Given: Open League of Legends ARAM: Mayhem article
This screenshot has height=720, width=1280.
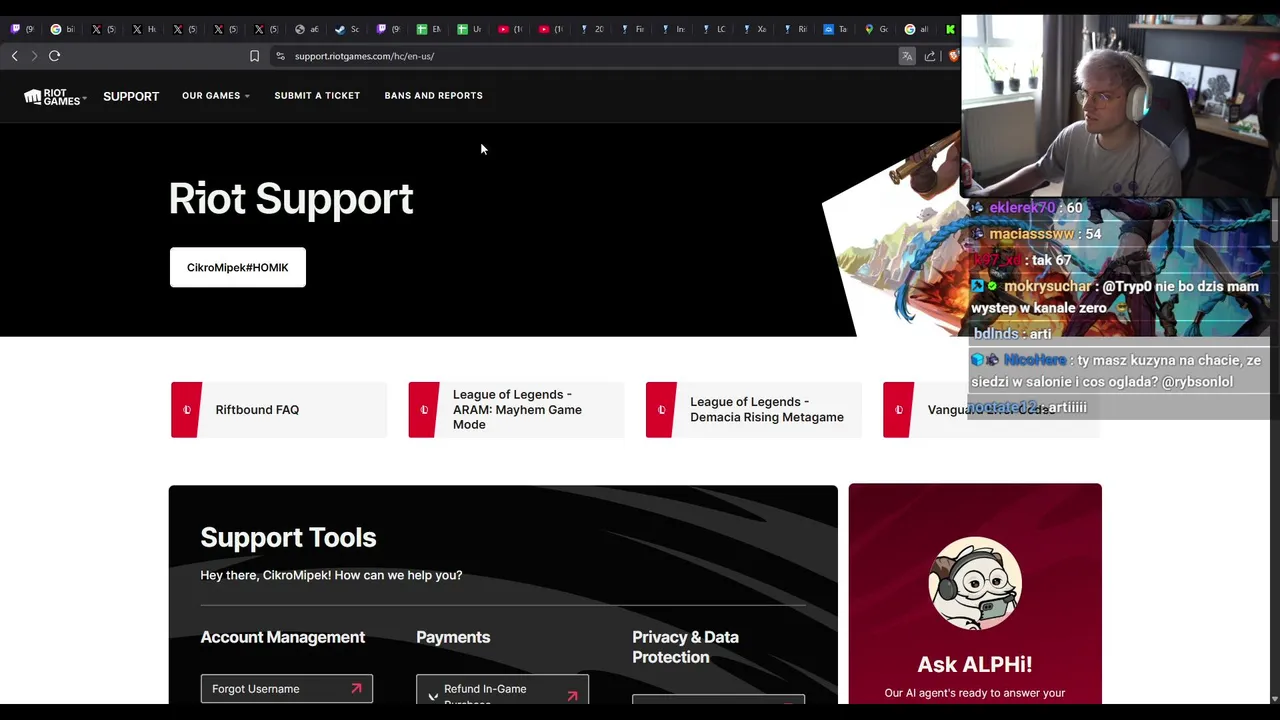Looking at the screenshot, I should coord(516,410).
